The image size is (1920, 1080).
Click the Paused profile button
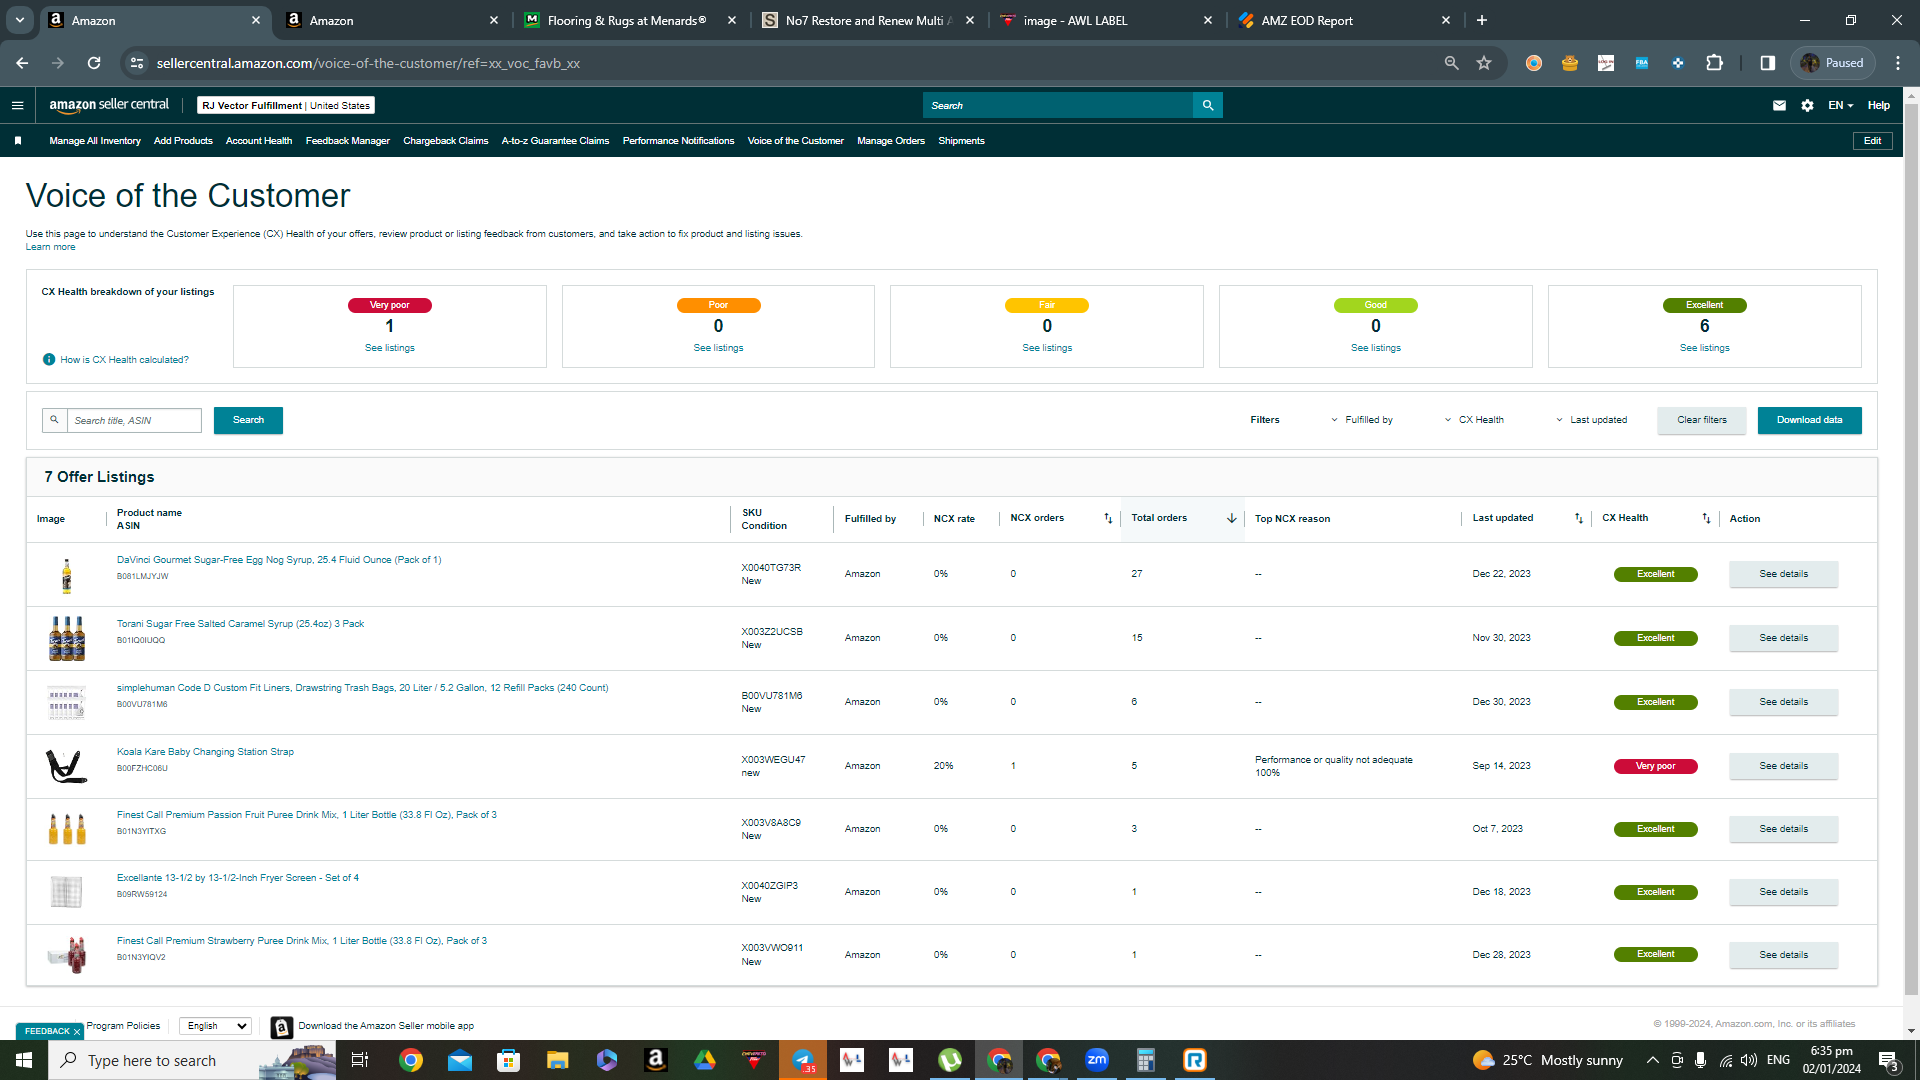pos(1832,63)
